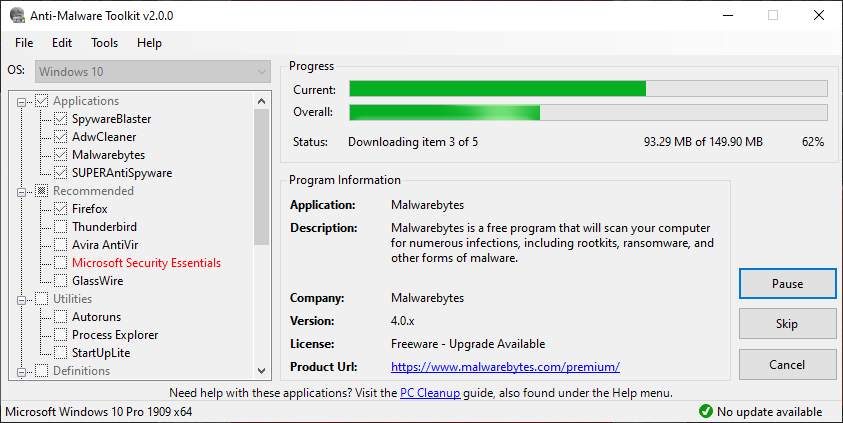
Task: Open the File menu
Action: [x=24, y=43]
